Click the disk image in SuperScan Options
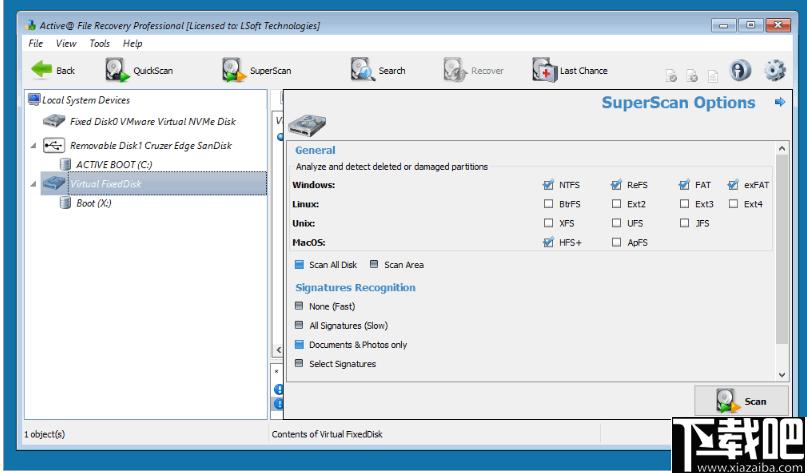This screenshot has width=807, height=473. pos(307,126)
